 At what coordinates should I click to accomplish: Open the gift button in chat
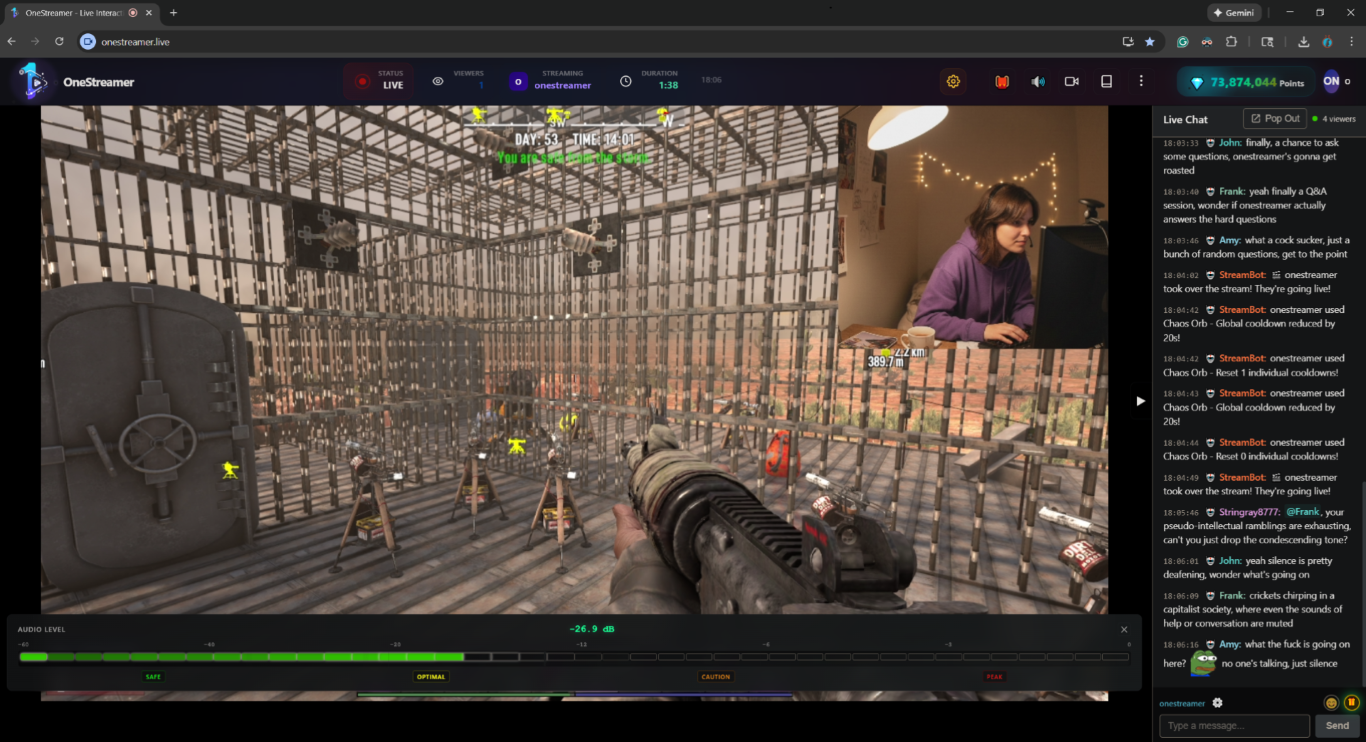click(x=1351, y=703)
